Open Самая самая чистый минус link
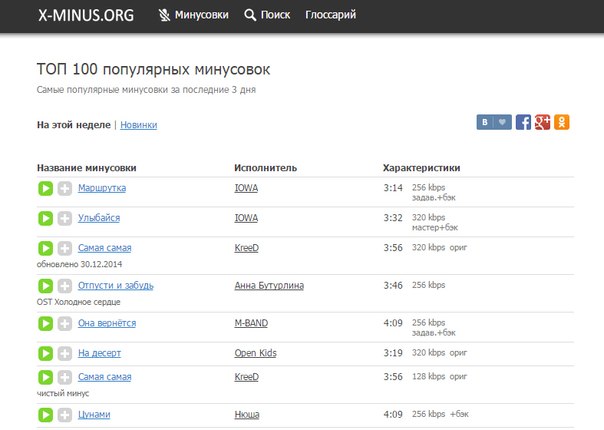The width and height of the screenshot is (604, 430). (x=105, y=377)
